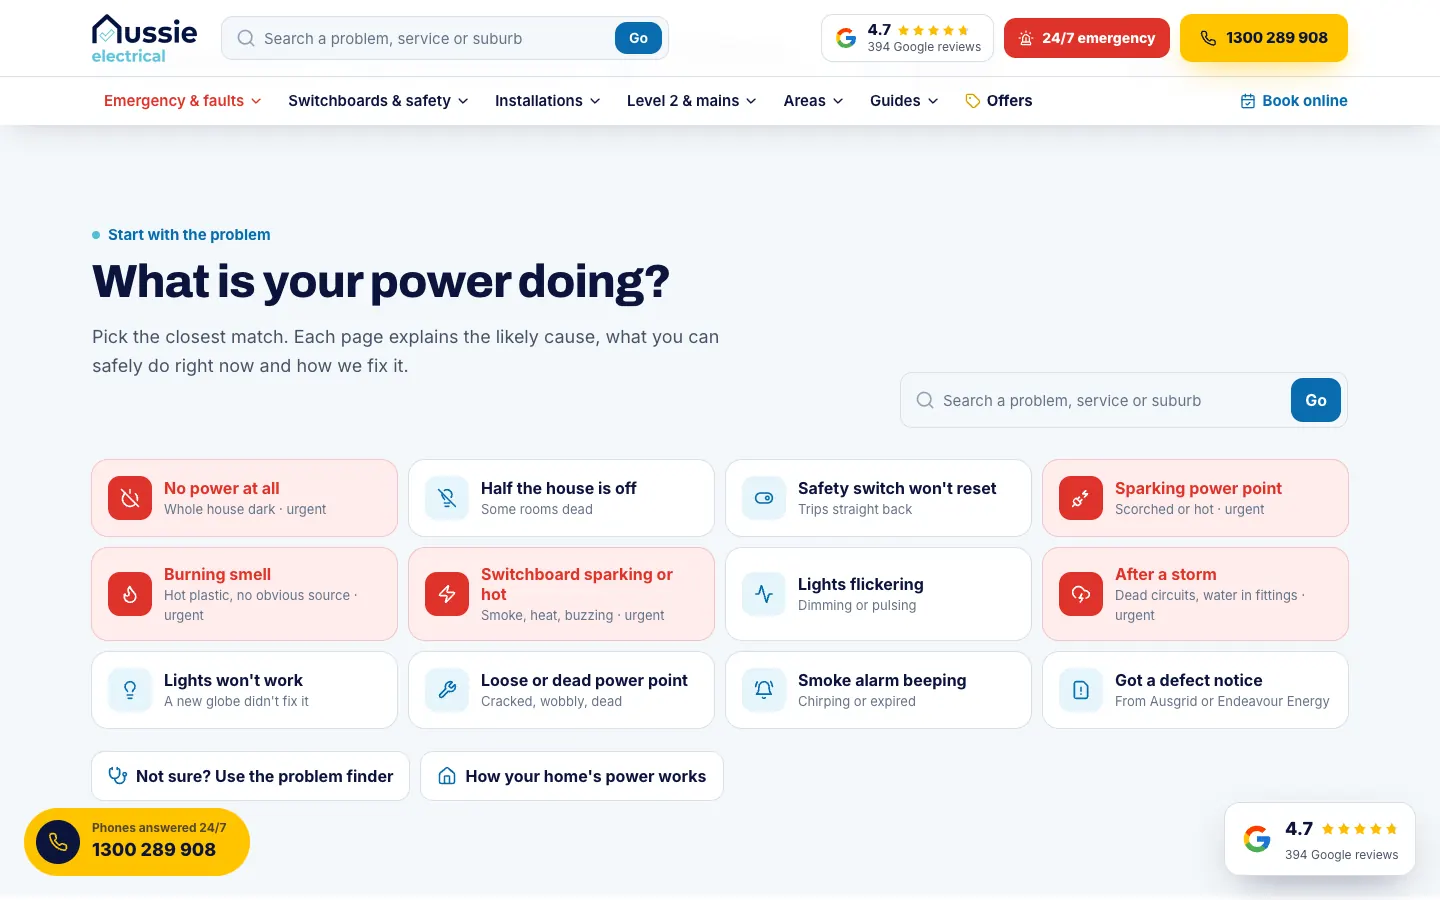
Task: Open How your home's power works
Action: click(x=572, y=776)
